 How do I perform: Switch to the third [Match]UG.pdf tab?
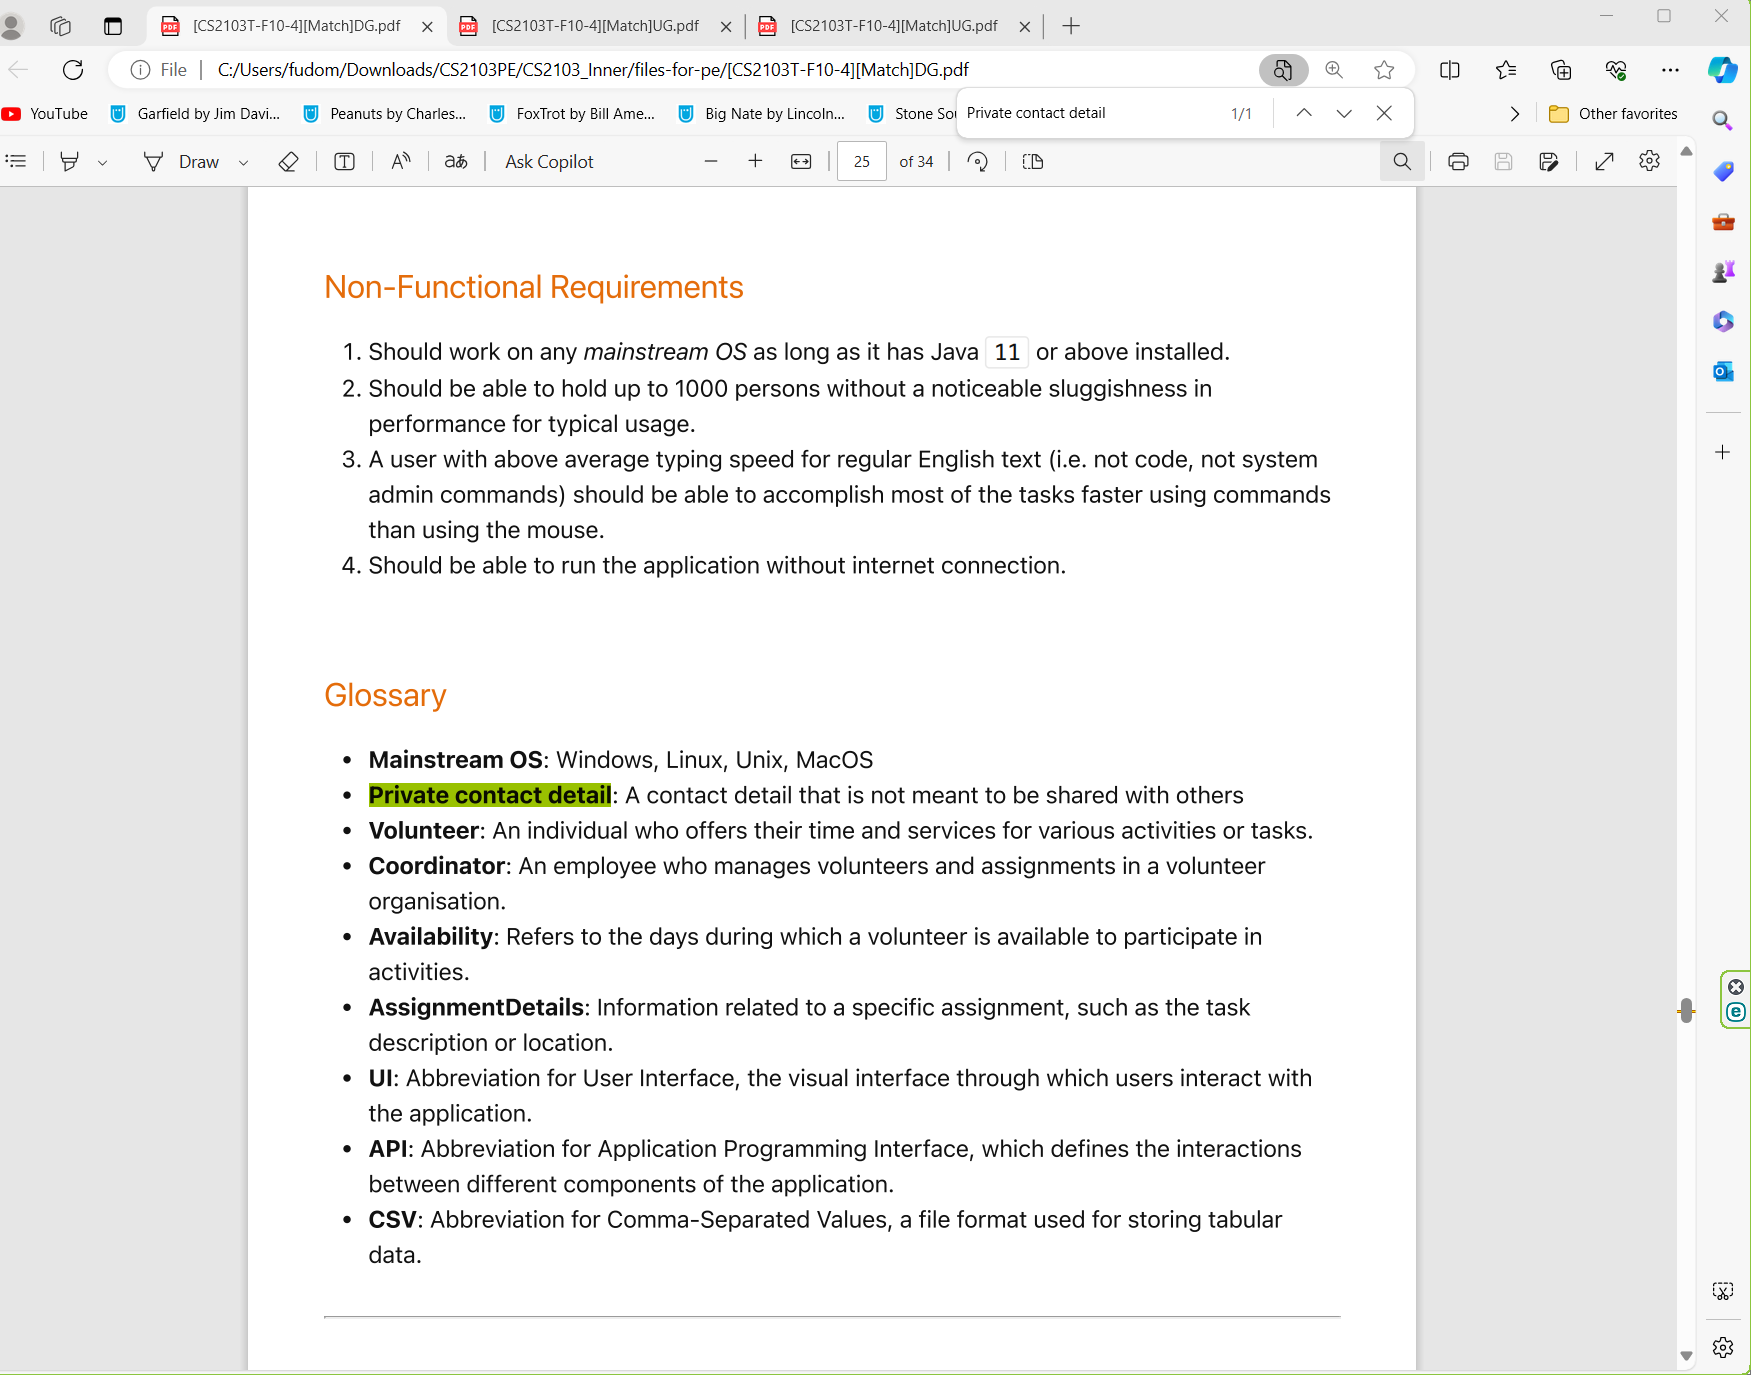coord(894,26)
